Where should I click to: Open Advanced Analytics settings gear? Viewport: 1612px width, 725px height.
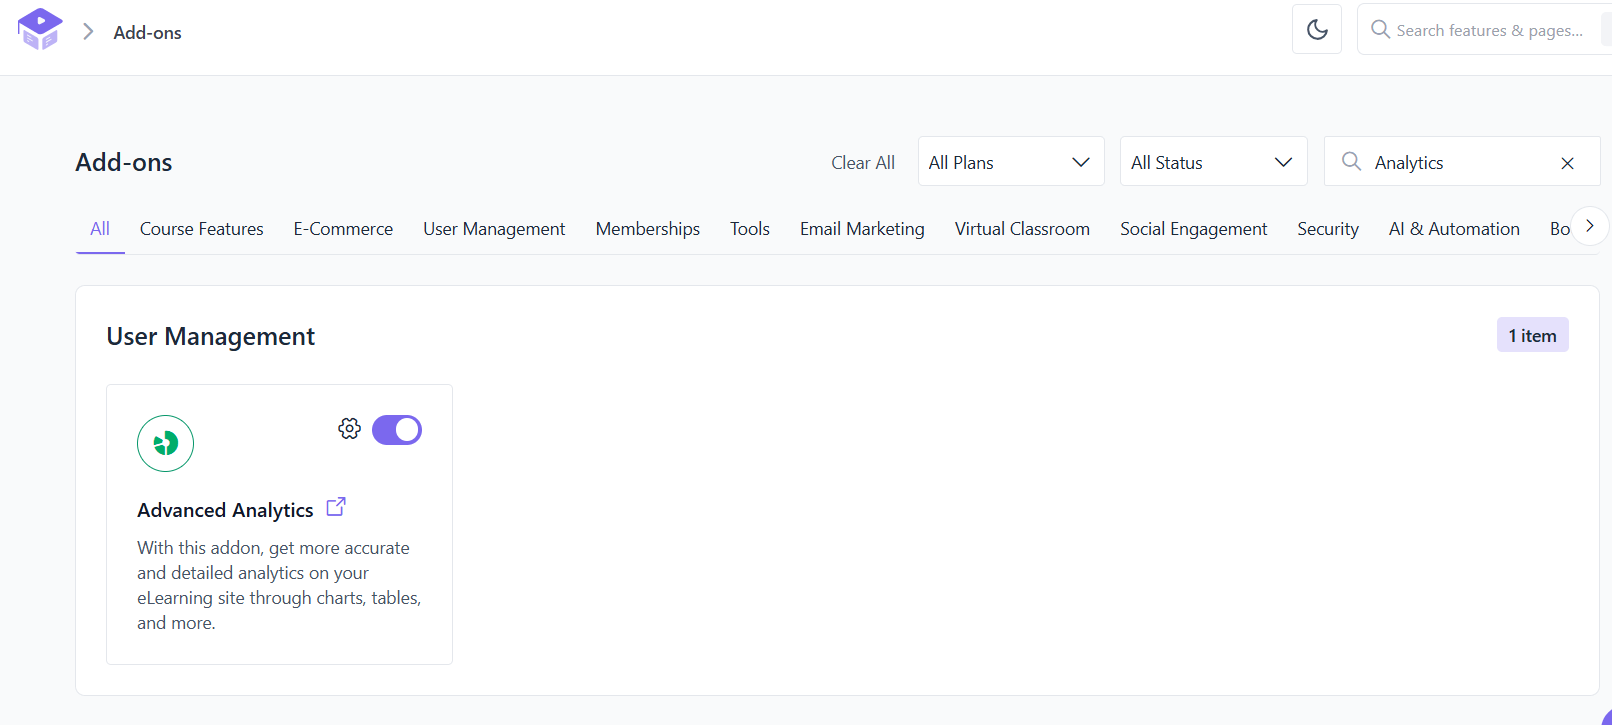point(349,429)
